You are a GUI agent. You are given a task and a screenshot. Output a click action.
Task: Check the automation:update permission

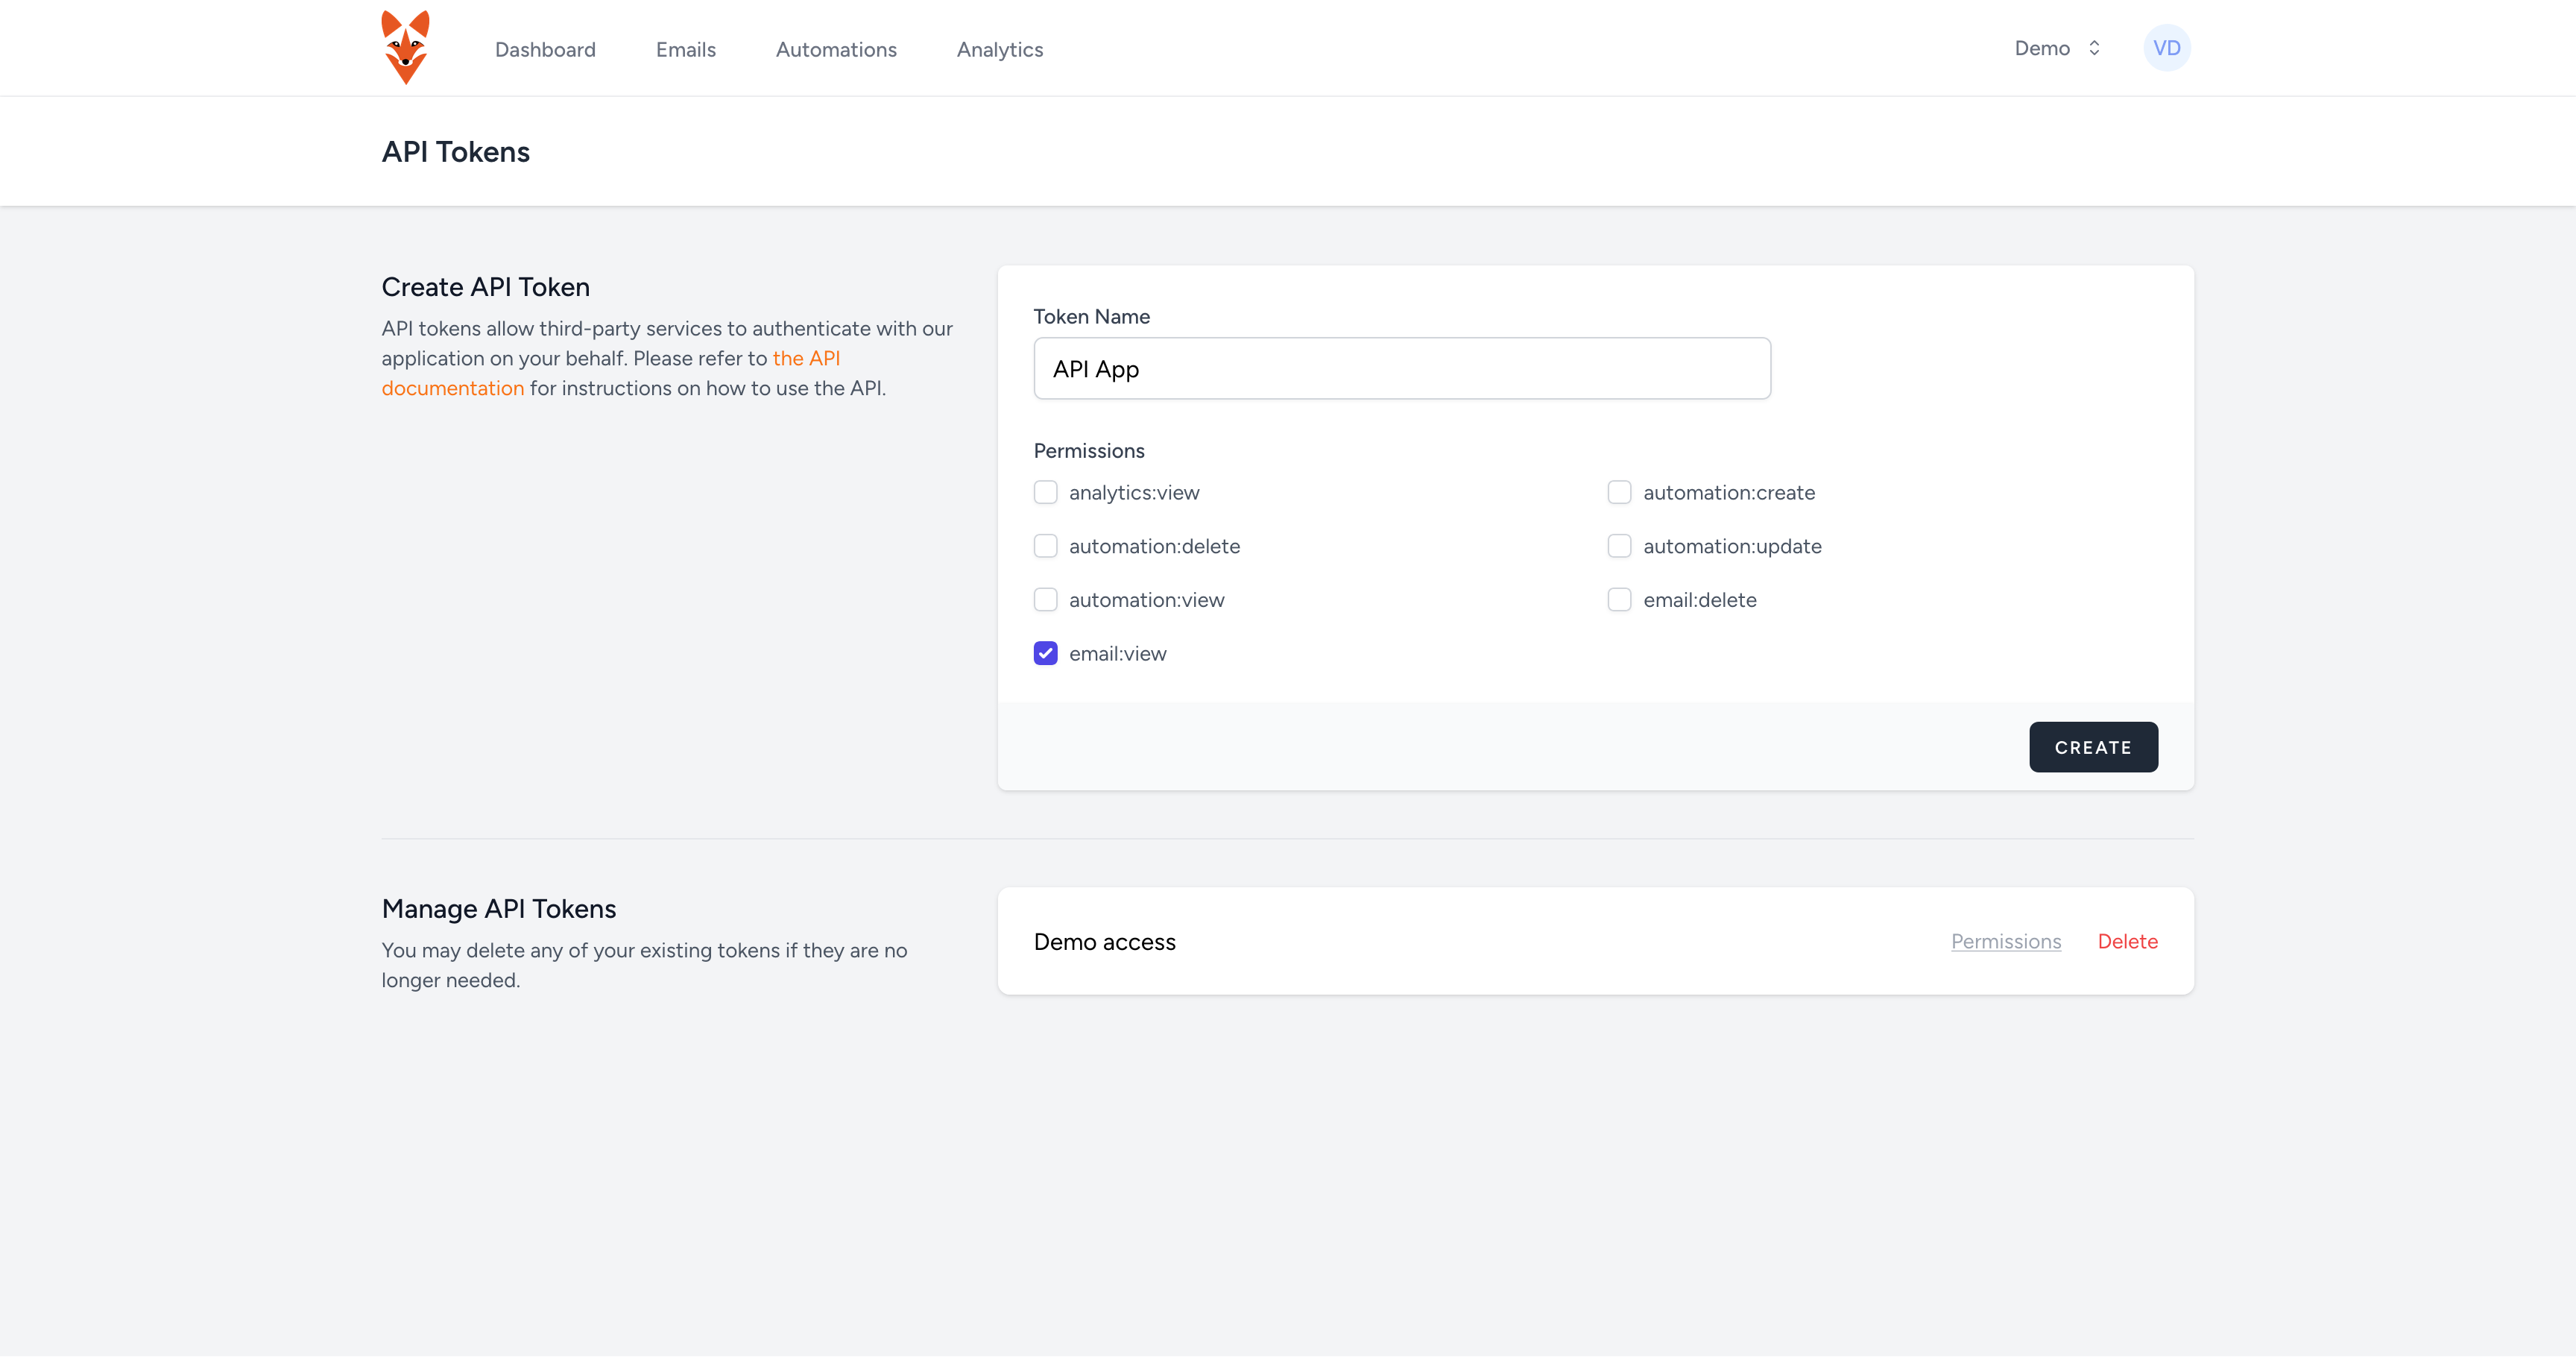pyautogui.click(x=1619, y=546)
